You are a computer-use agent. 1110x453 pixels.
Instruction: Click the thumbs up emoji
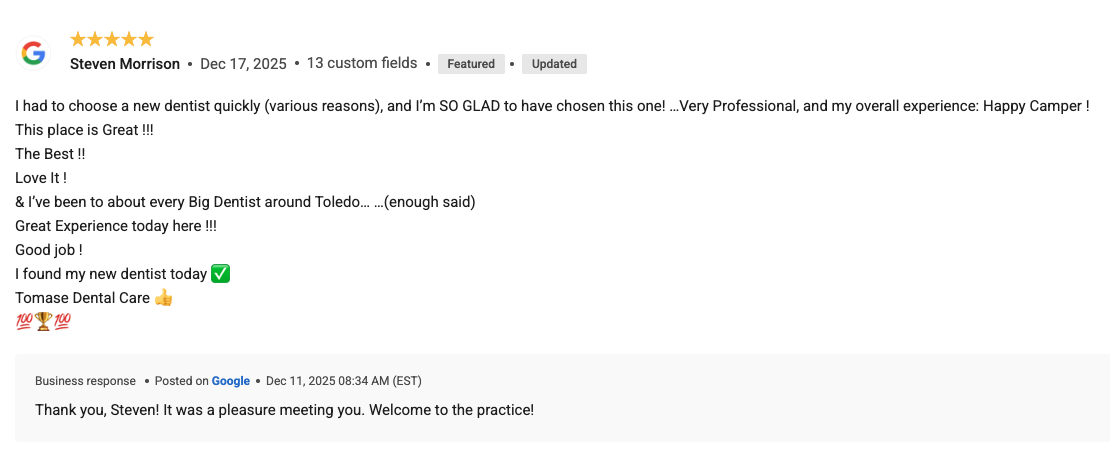(x=163, y=297)
